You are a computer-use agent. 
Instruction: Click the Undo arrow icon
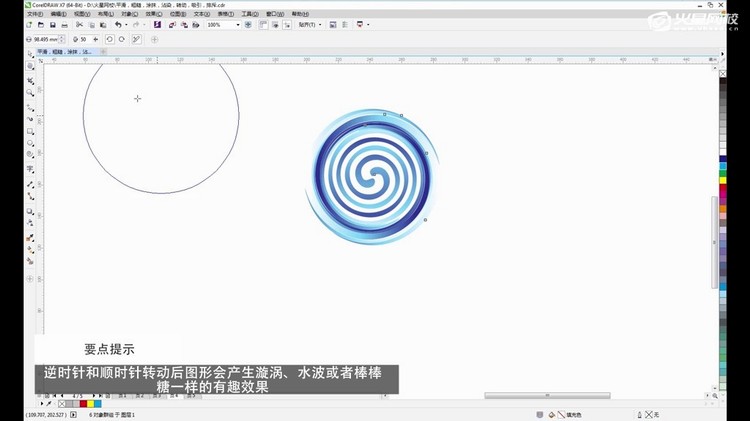[x=118, y=25]
